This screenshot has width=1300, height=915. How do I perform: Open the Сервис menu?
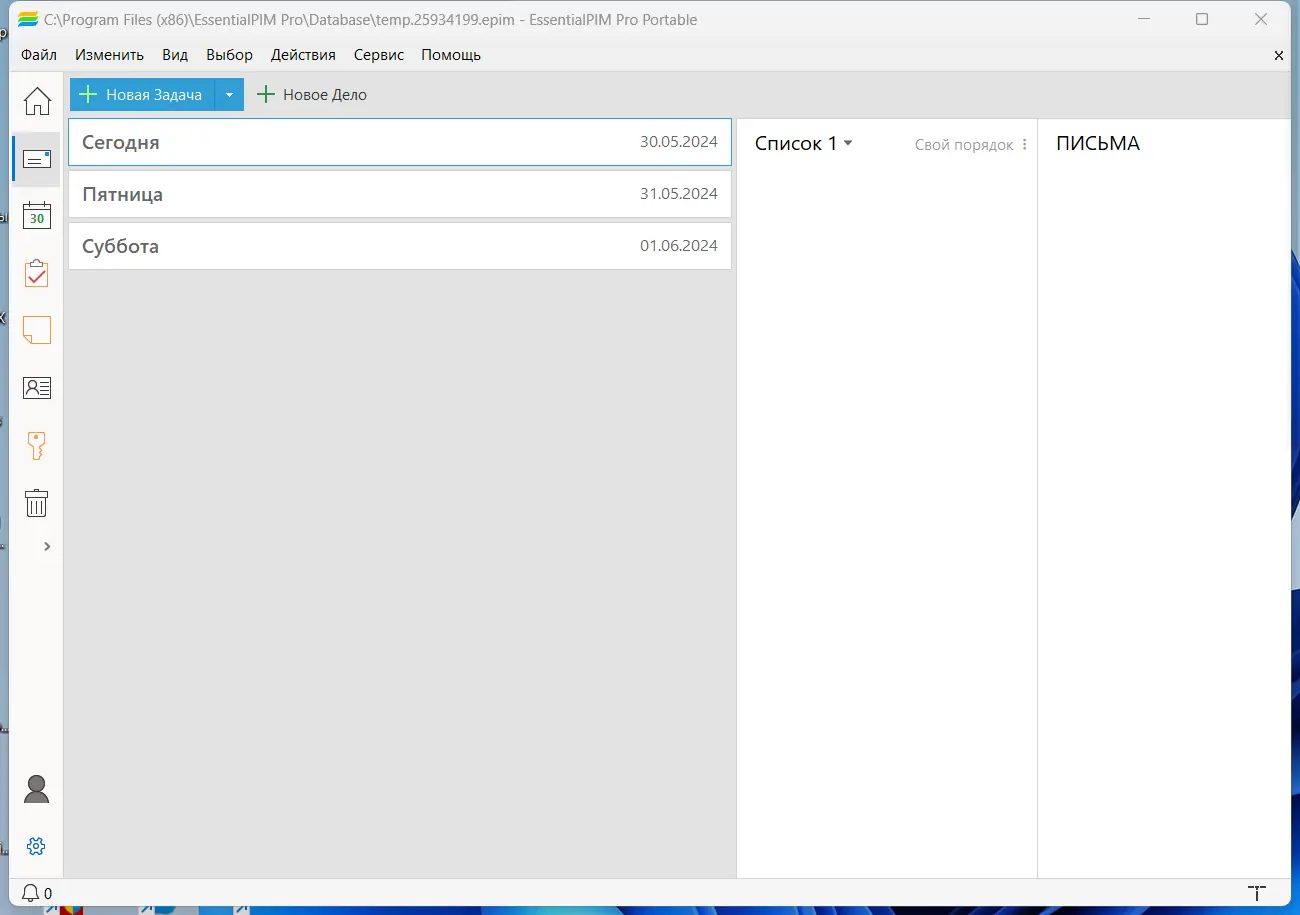[379, 55]
